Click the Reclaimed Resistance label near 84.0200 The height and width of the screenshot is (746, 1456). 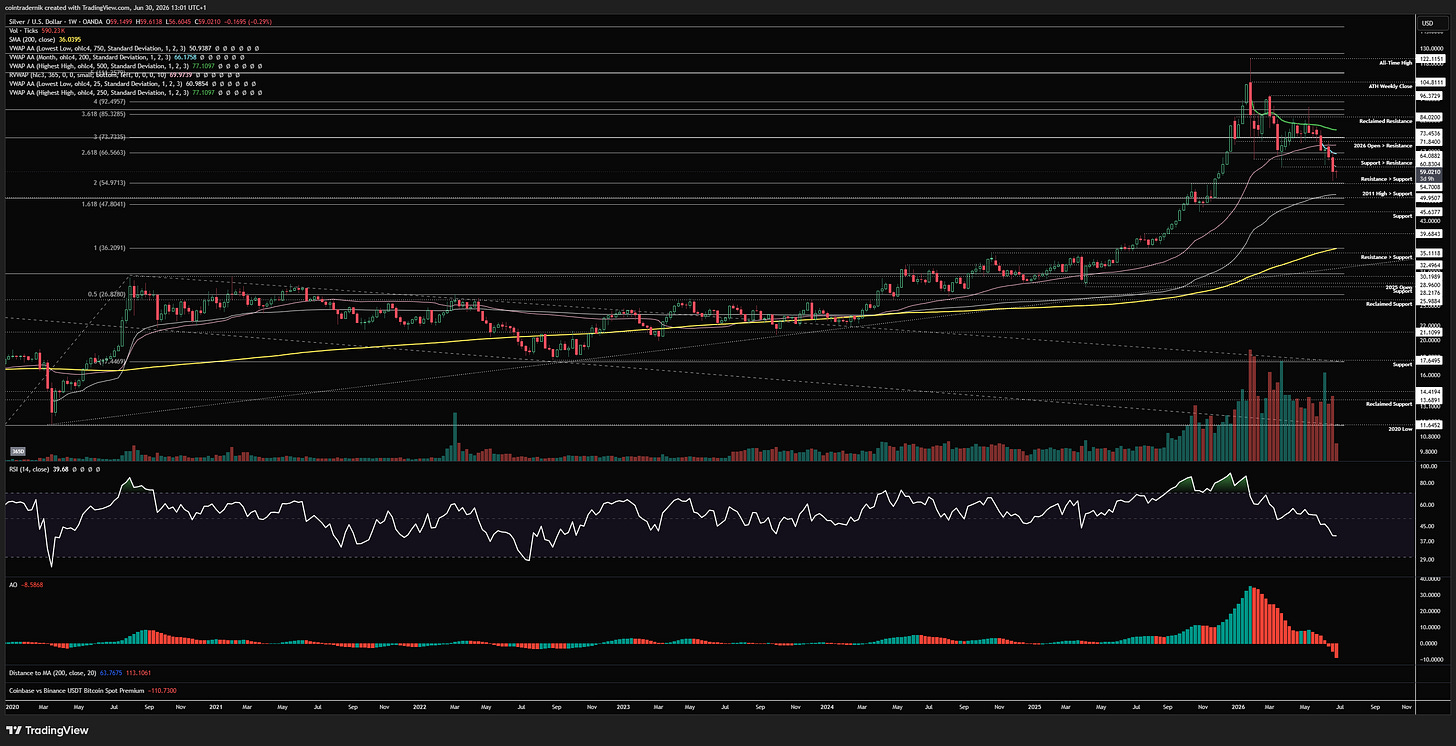[x=1386, y=121]
